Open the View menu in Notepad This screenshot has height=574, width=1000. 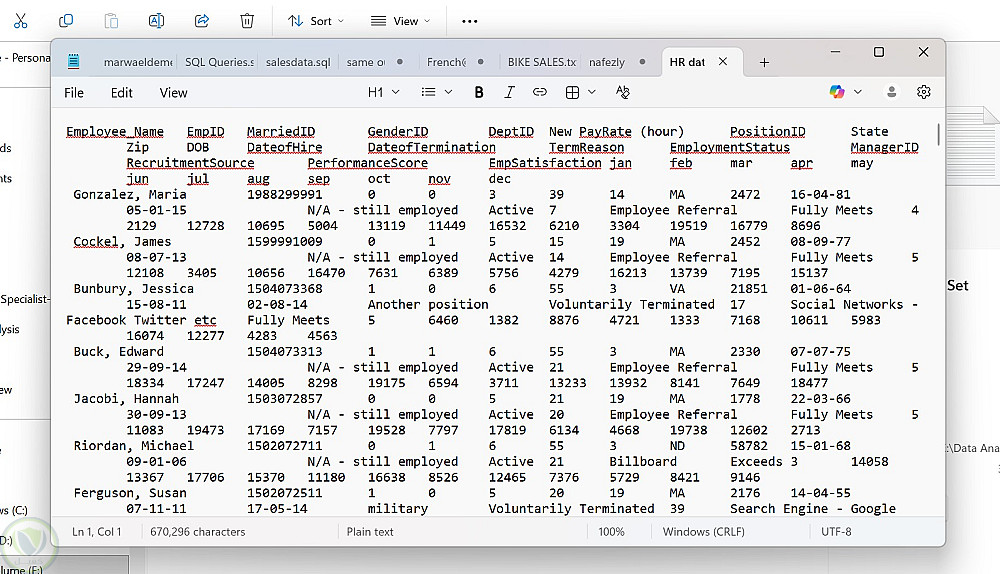click(x=173, y=93)
